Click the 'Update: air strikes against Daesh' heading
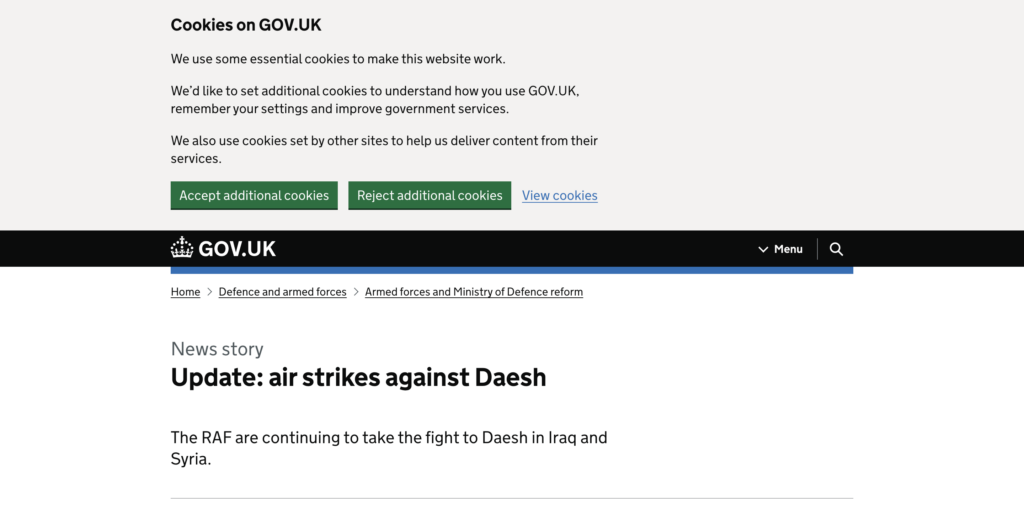Screen dimensions: 1024x520 pyautogui.click(x=358, y=377)
